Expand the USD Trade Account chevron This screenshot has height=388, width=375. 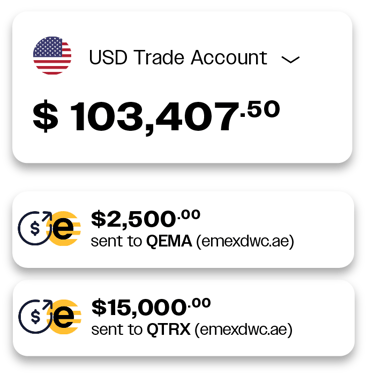click(290, 59)
